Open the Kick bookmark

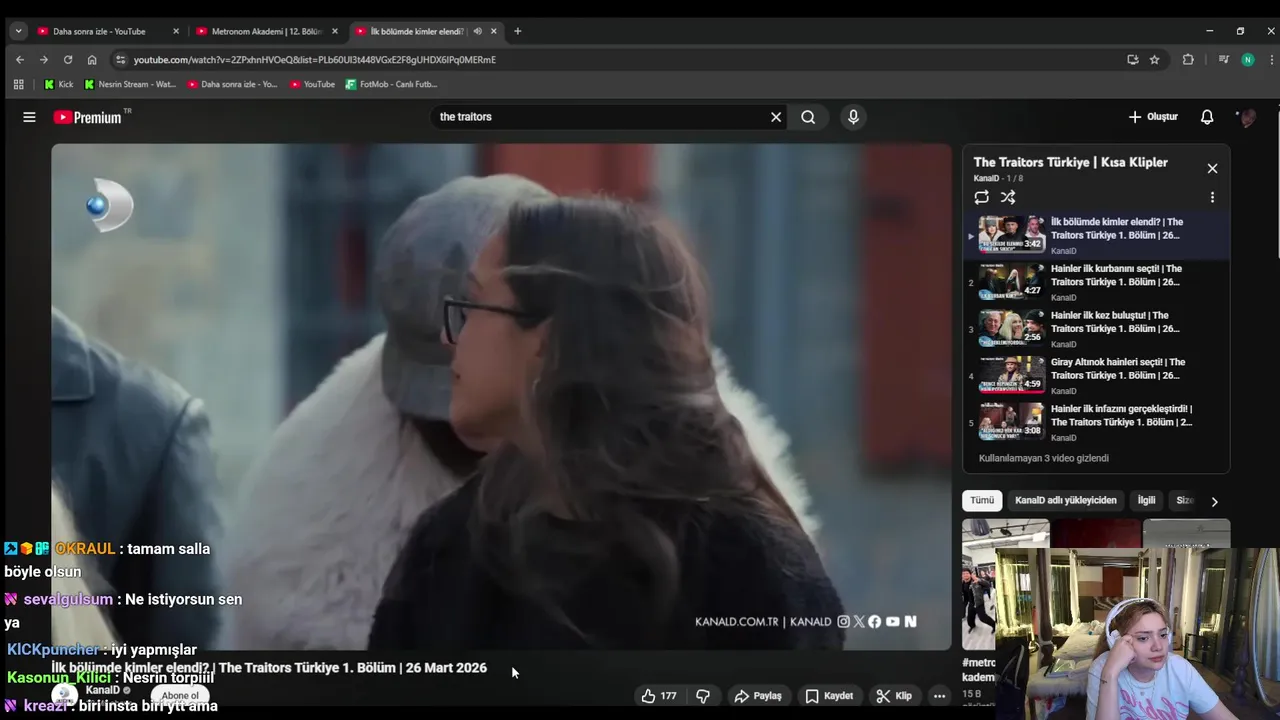(x=58, y=85)
